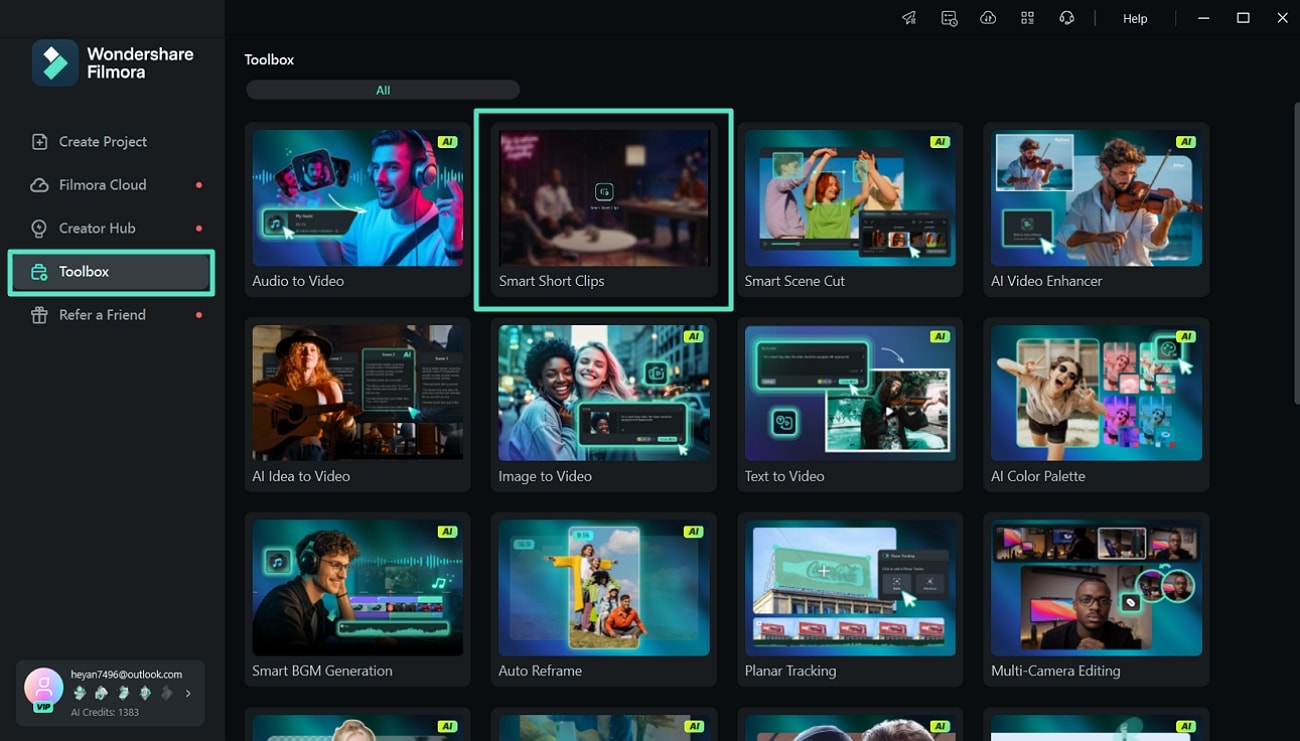
Task: Click the AI badge on Auto Reframe
Action: point(693,532)
